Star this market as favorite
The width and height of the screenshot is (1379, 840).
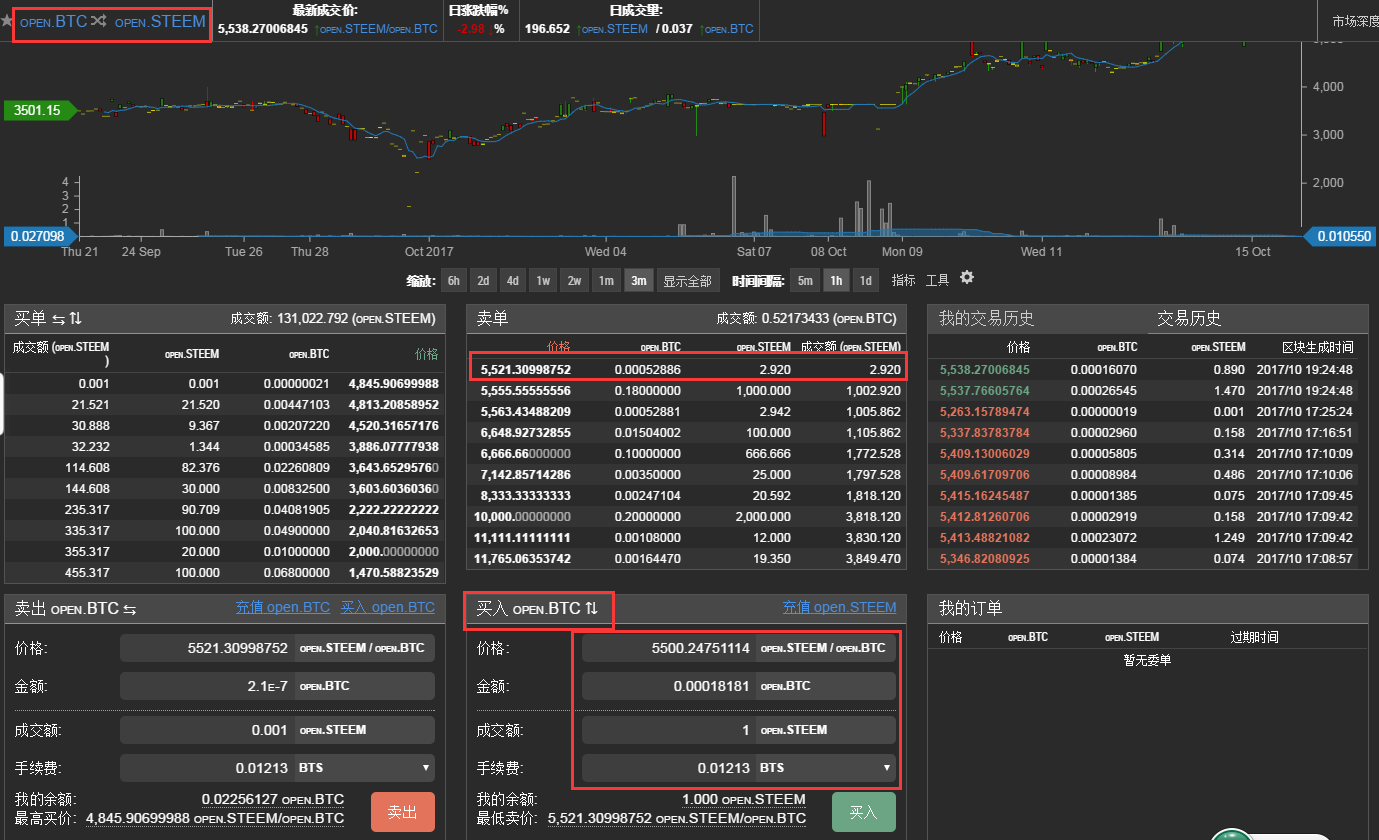pyautogui.click(x=7, y=21)
